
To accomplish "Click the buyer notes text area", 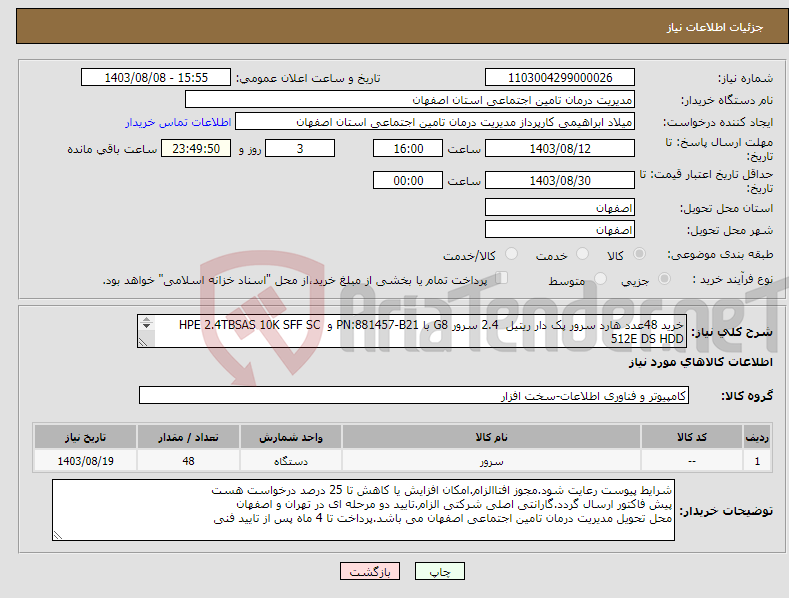I will point(363,510).
